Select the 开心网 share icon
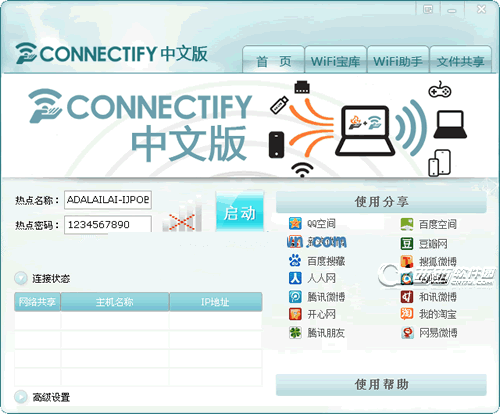 pyautogui.click(x=295, y=314)
